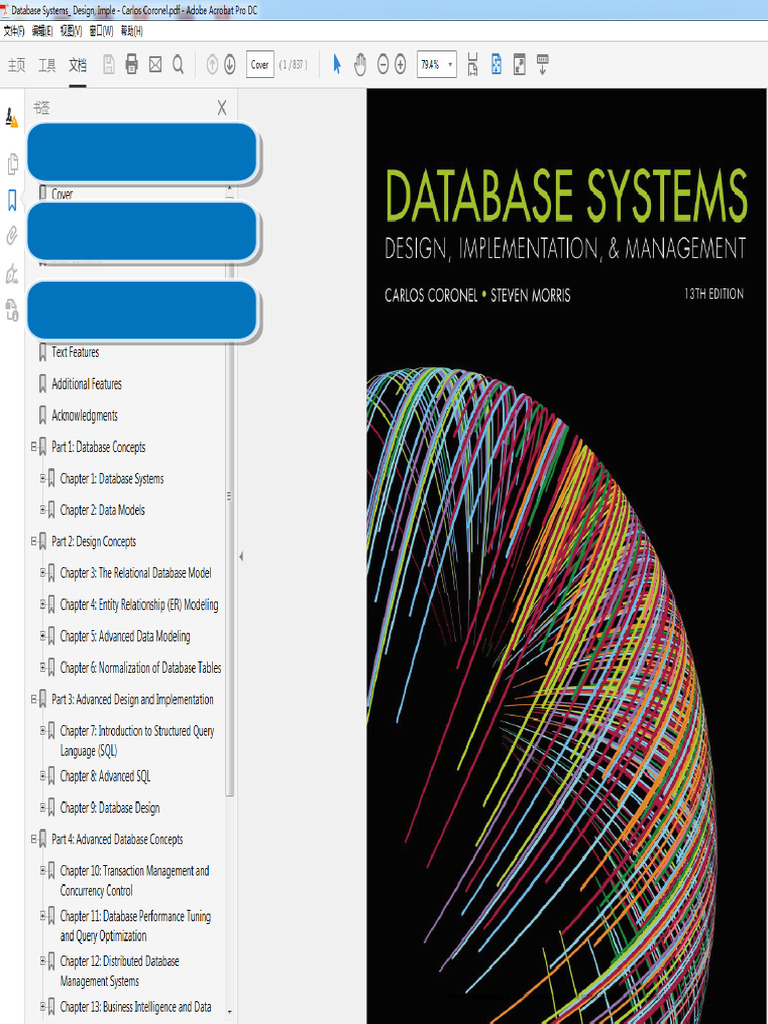Screen dimensions: 768x1024
Task: Jump to Acknowledgments bookmark
Action: [85, 415]
